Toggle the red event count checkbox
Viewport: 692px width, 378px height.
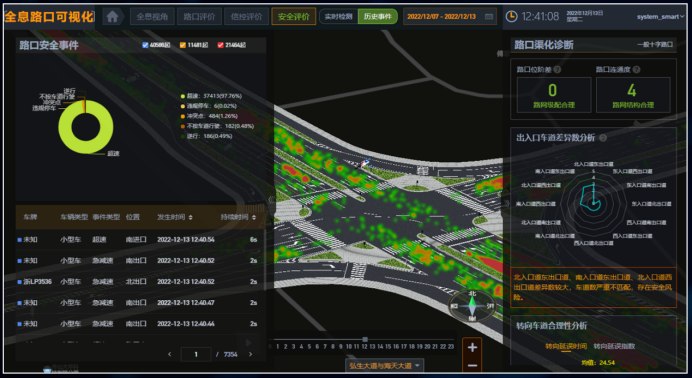point(220,45)
